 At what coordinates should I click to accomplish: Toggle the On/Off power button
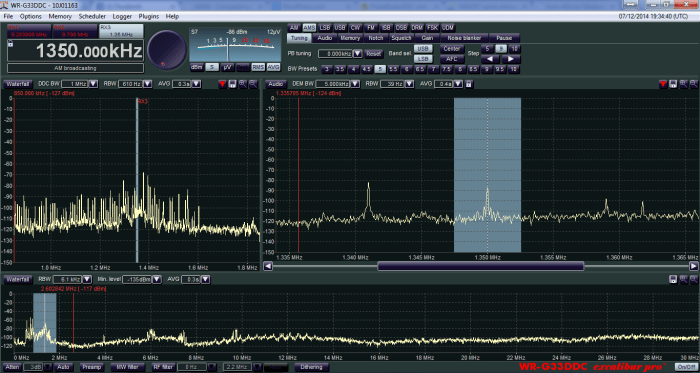click(687, 367)
